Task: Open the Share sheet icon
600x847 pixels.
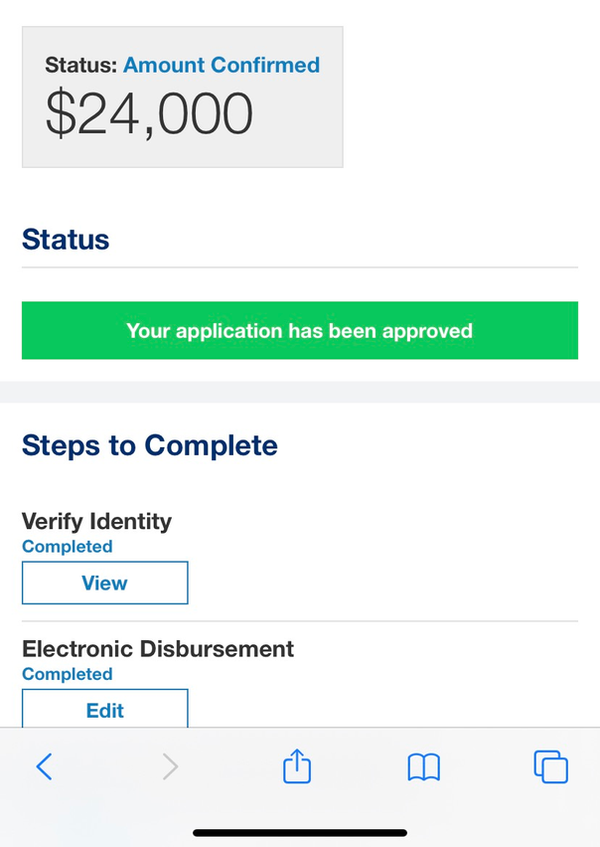Action: point(297,767)
